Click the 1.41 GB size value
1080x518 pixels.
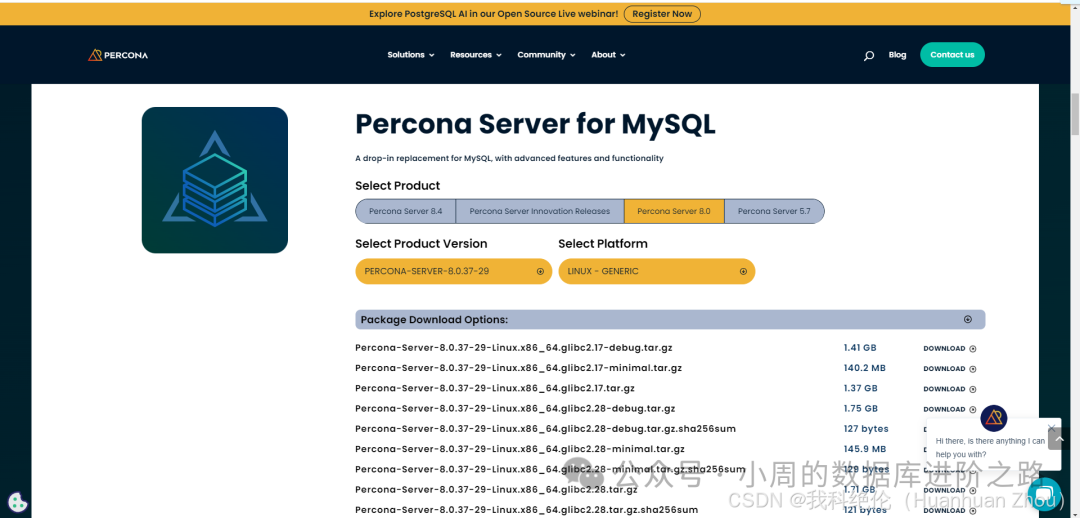[x=860, y=348]
